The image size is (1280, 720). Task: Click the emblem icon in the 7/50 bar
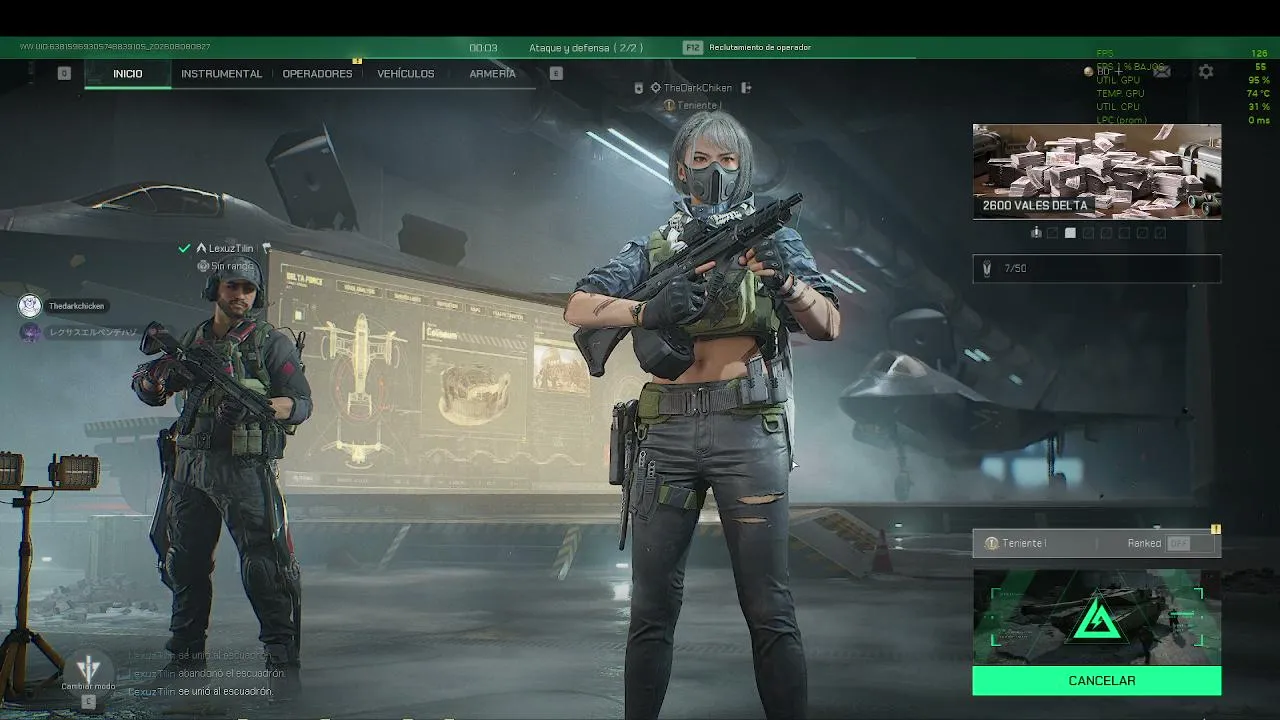coord(987,268)
